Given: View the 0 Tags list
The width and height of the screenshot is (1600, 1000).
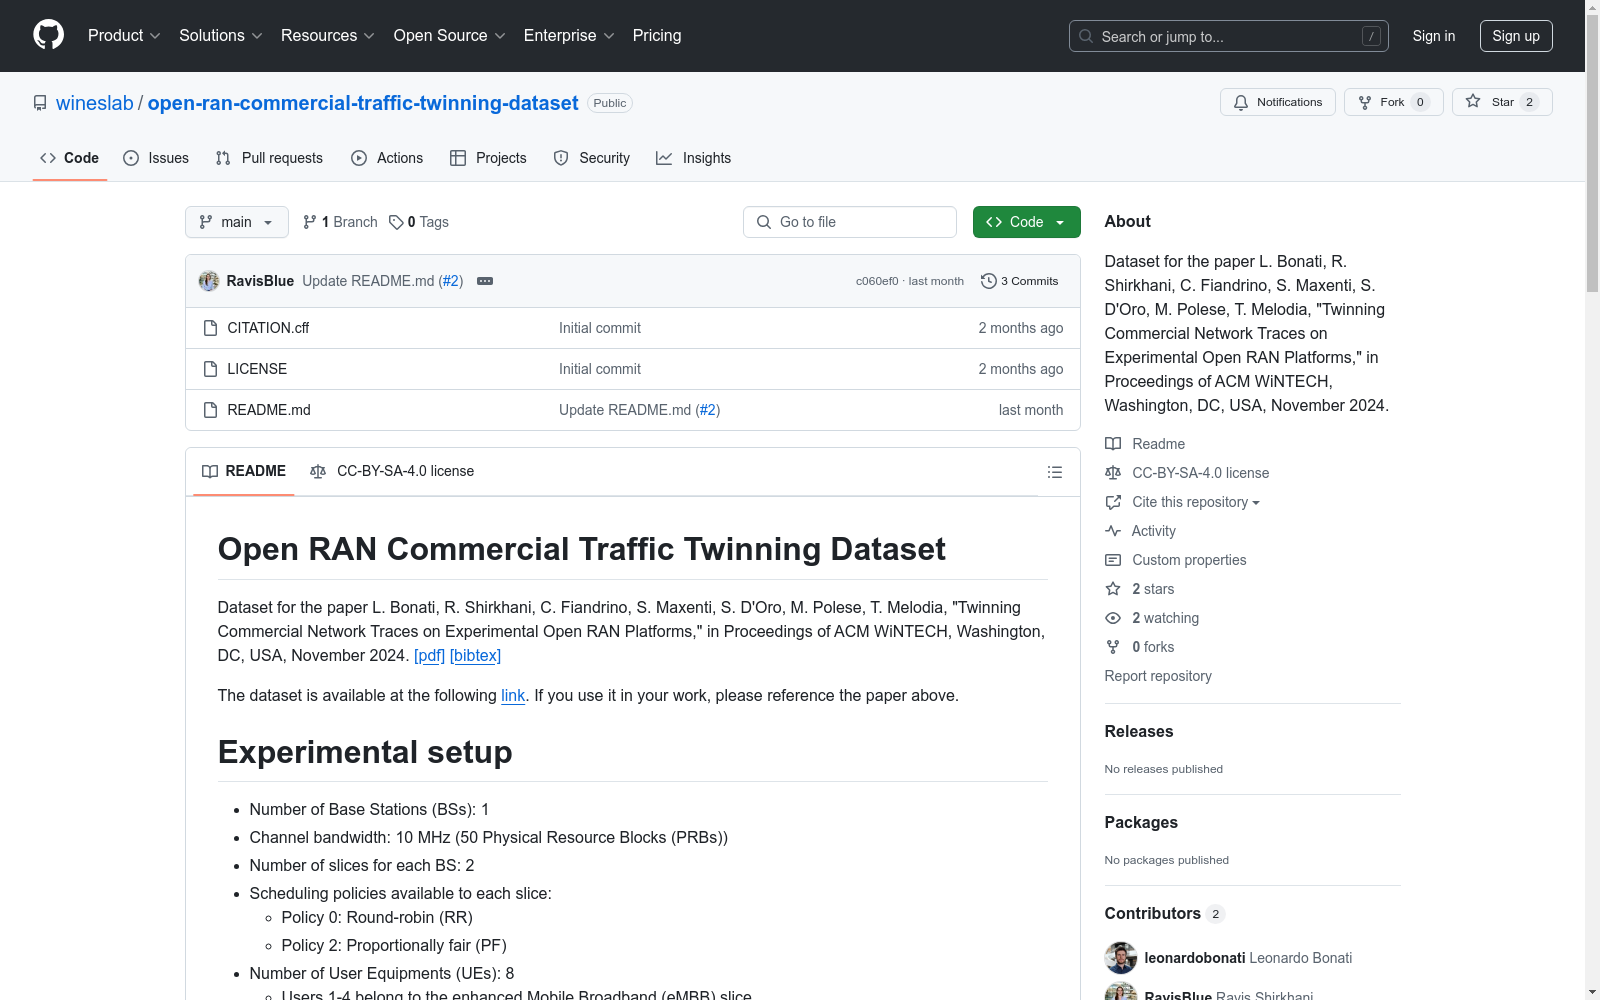Looking at the screenshot, I should [419, 222].
